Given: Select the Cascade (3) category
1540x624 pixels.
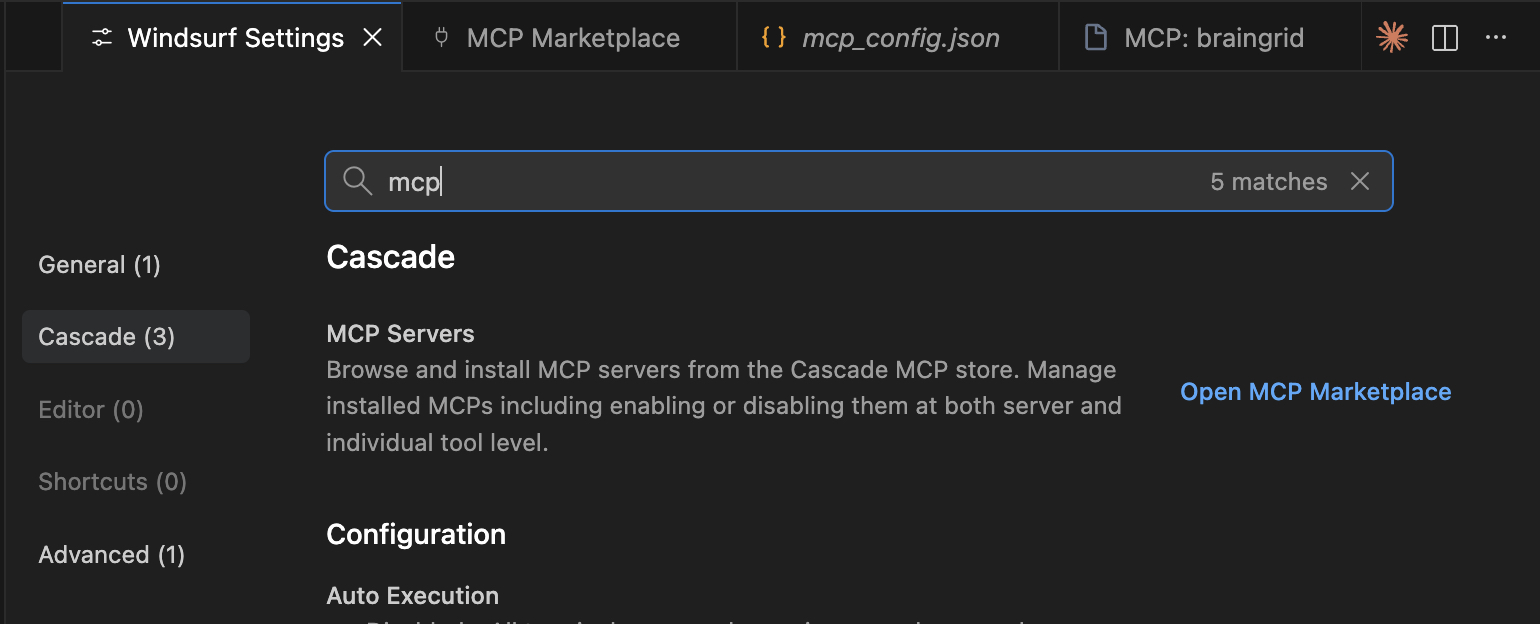Looking at the screenshot, I should (107, 337).
